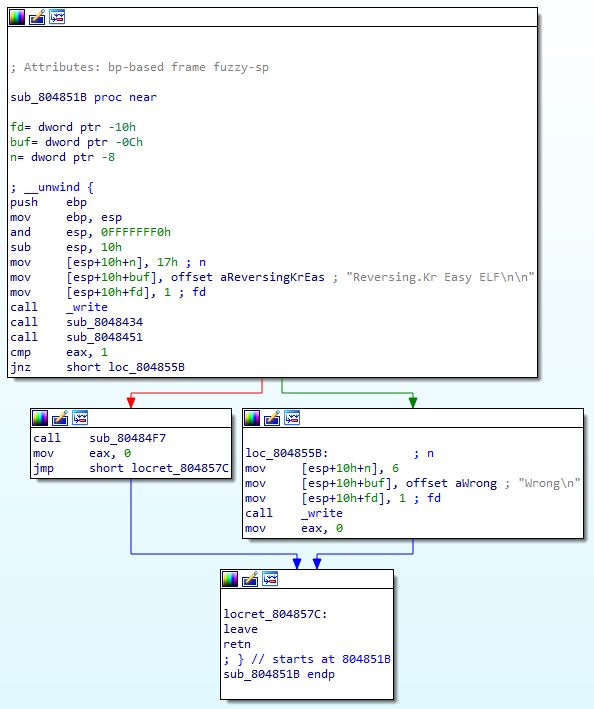Select the 'buf= dword ptr -0Ch' variable line
Viewport: 594px width, 709px height.
pyautogui.click(x=76, y=142)
